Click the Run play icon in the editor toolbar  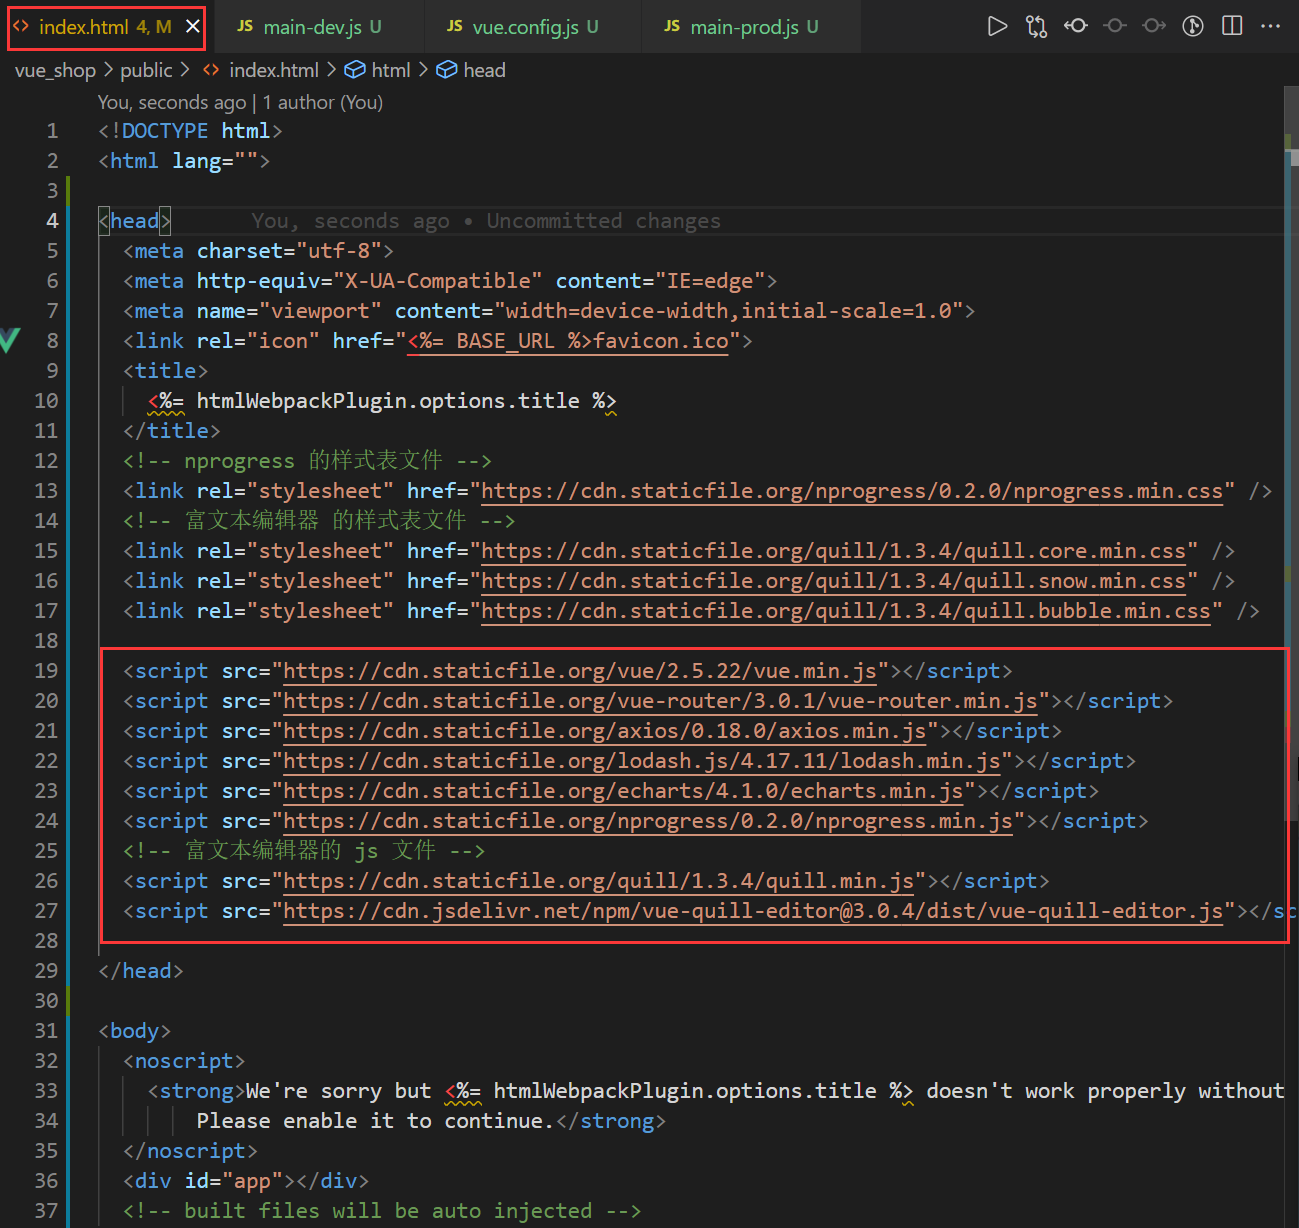[x=997, y=27]
